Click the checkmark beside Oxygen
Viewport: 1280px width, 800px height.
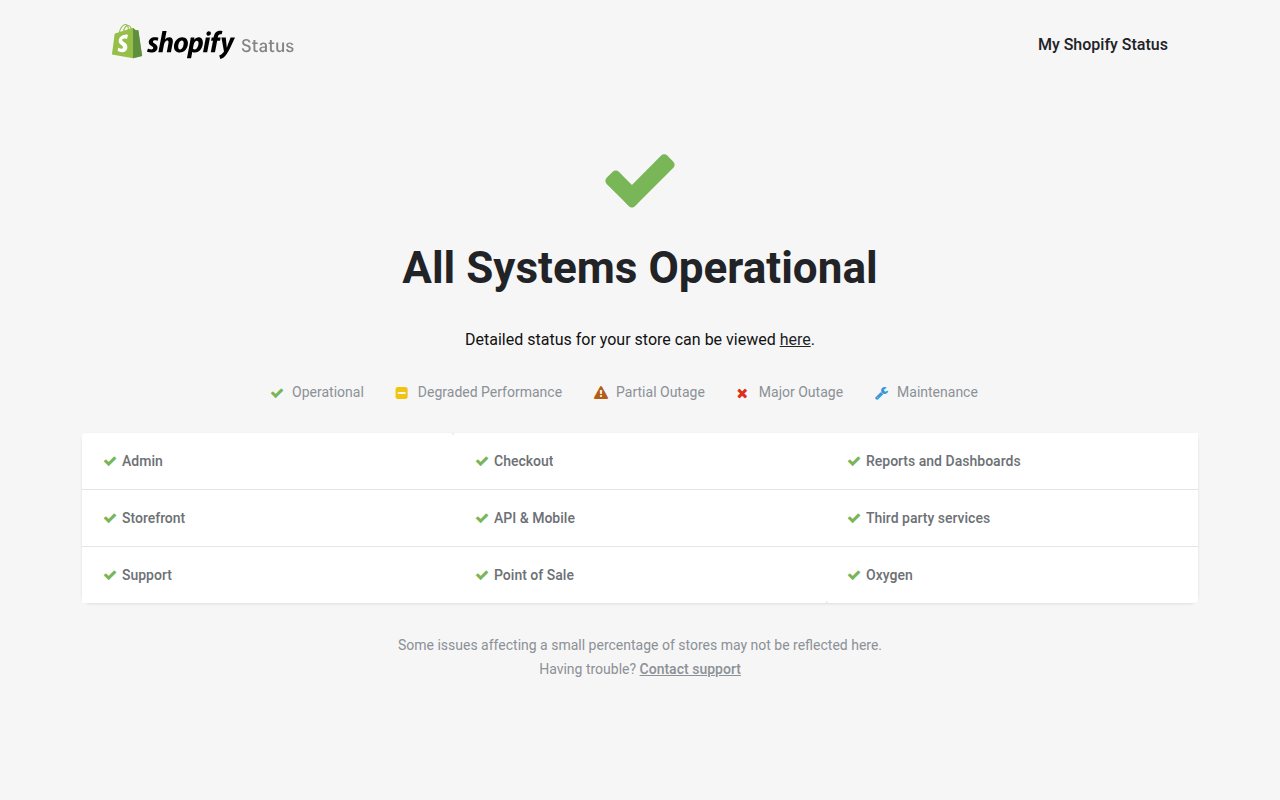click(854, 575)
